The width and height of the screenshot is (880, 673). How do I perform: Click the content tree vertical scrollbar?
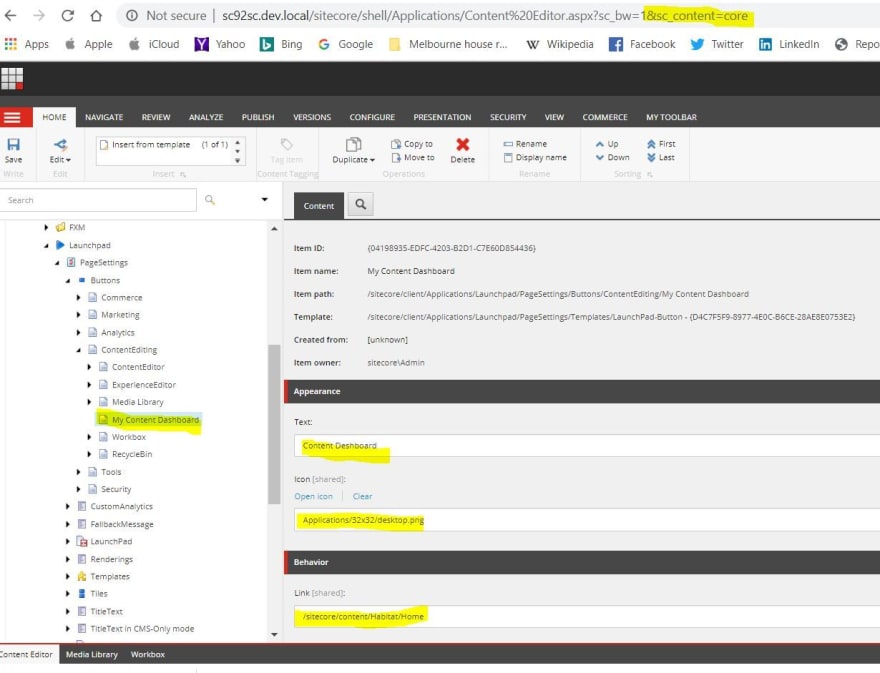point(274,424)
